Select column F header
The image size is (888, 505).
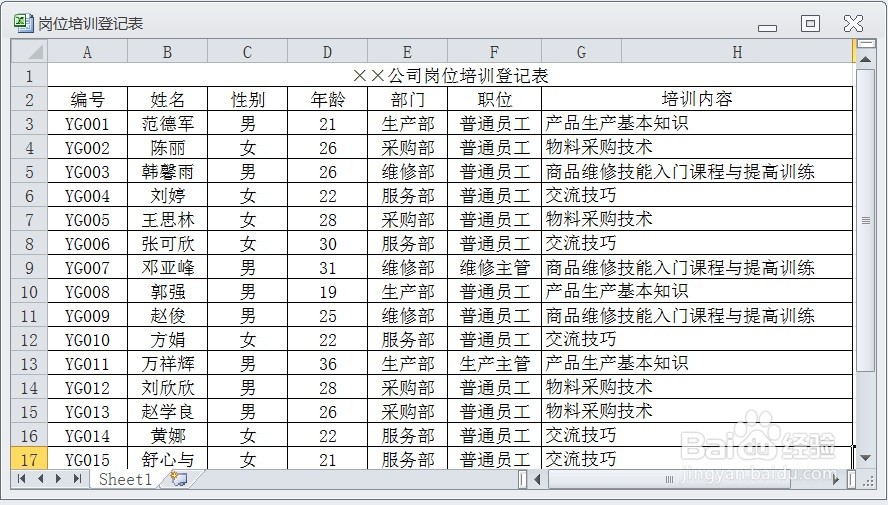pyautogui.click(x=494, y=52)
